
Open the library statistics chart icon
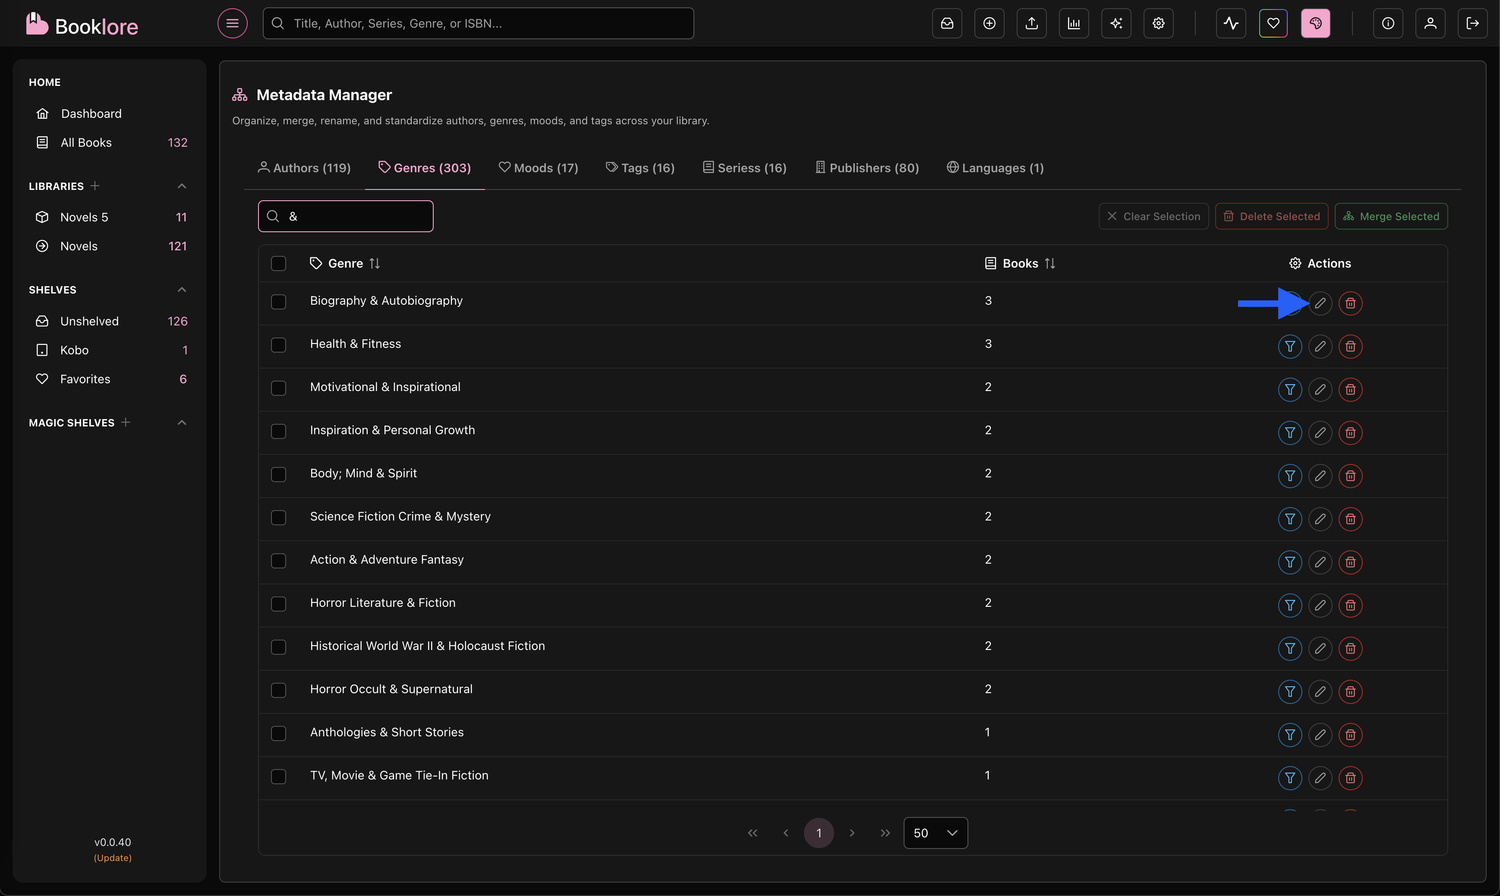(x=1074, y=23)
